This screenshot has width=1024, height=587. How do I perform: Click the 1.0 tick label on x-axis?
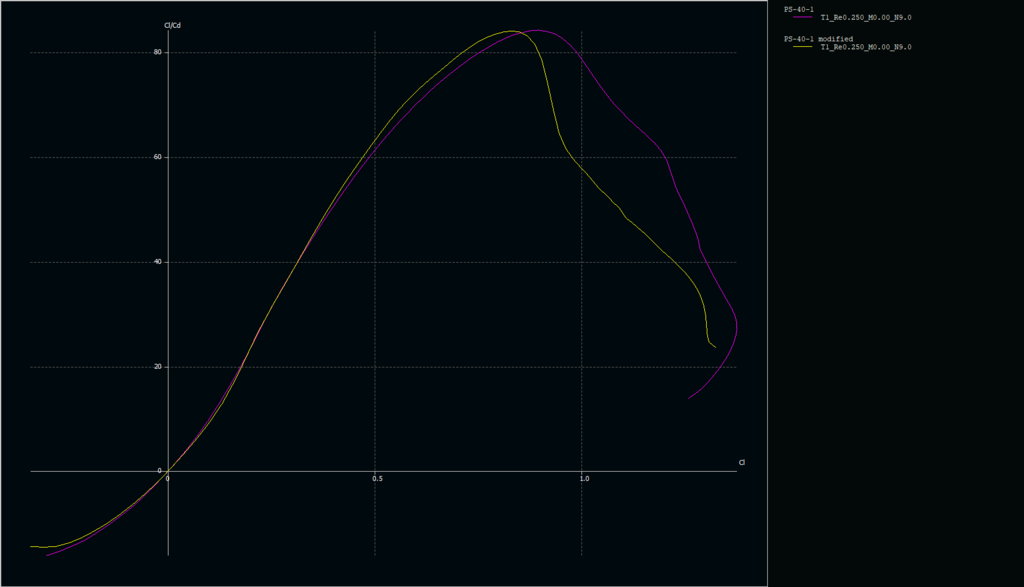click(x=584, y=479)
